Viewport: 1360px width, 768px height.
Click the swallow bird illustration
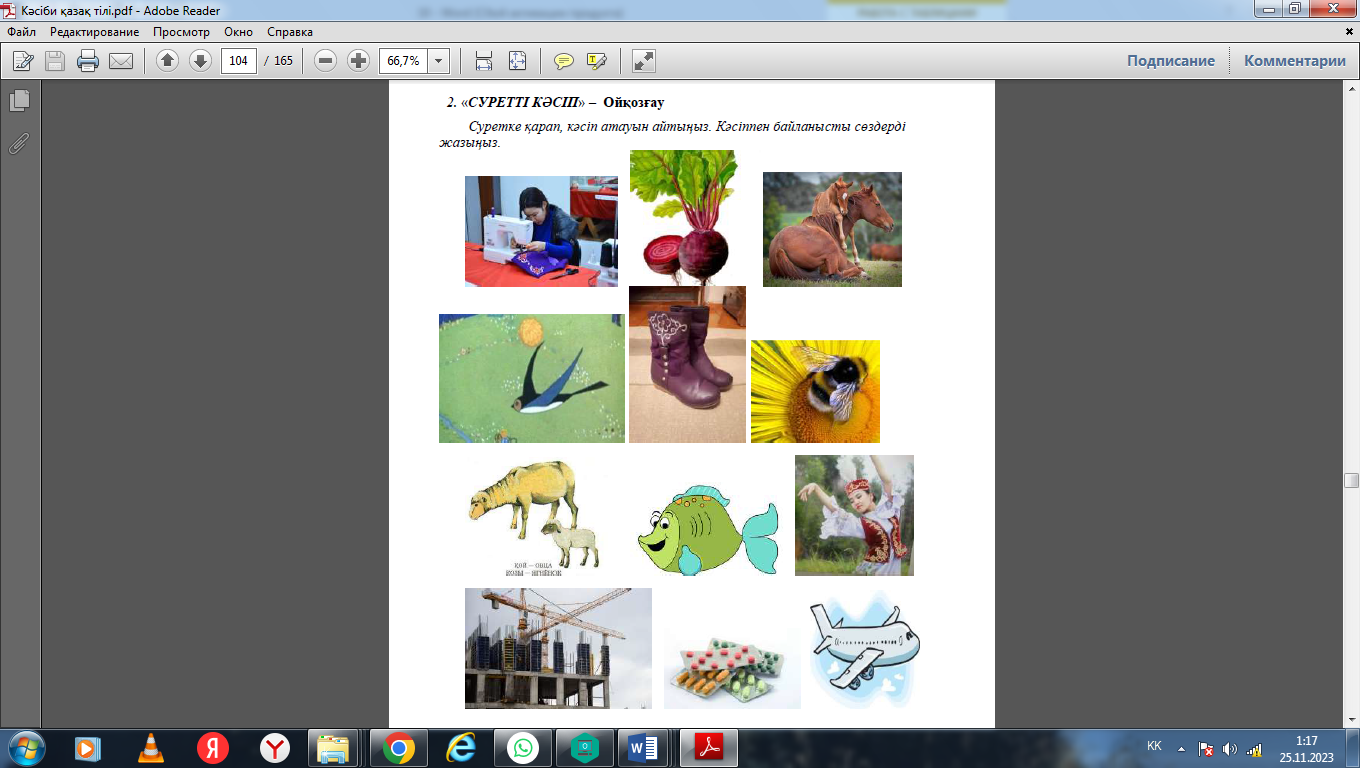[x=532, y=378]
